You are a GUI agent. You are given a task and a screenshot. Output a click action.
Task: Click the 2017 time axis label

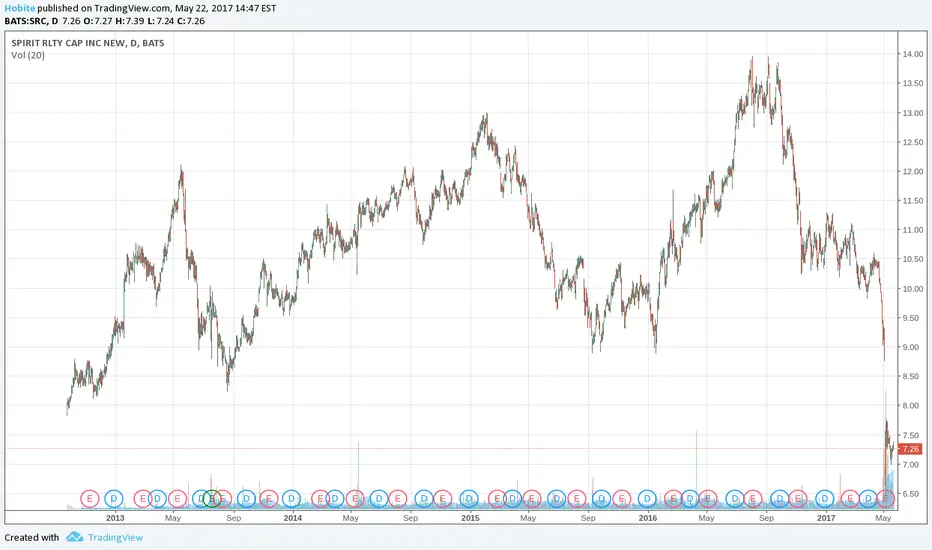[x=826, y=518]
